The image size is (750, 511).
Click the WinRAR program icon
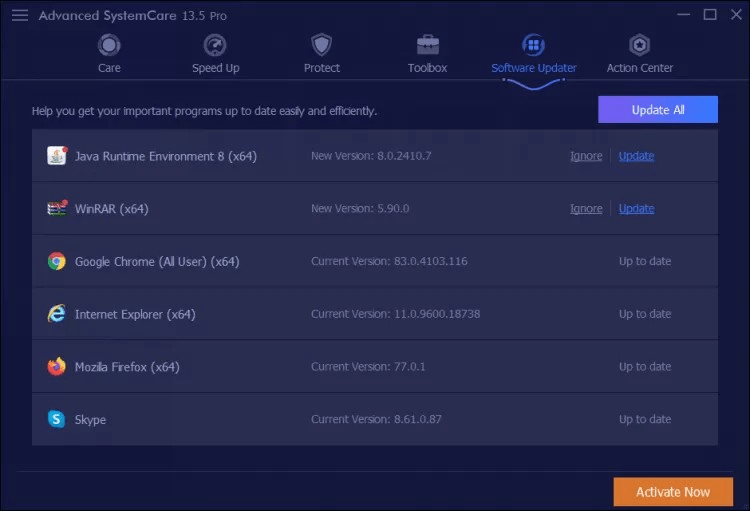click(57, 209)
